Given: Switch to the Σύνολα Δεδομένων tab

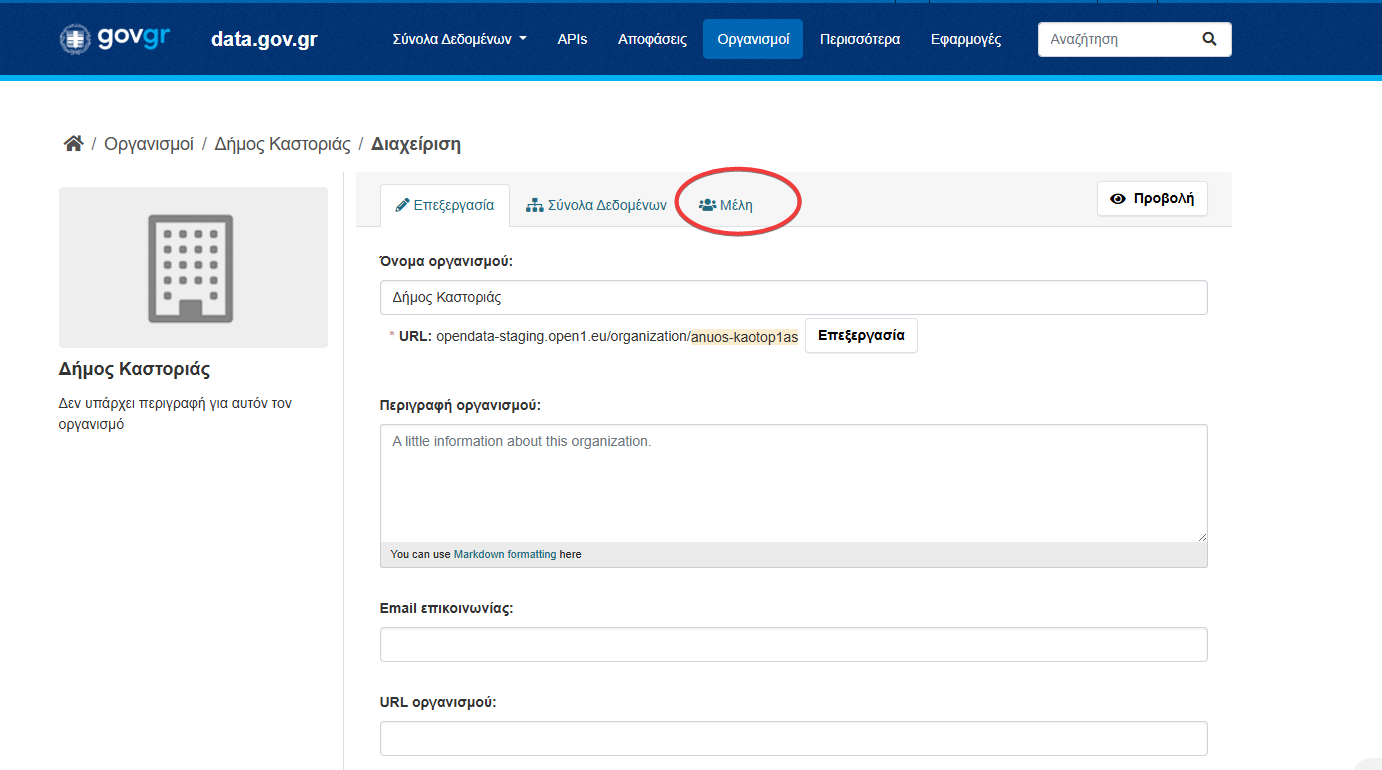Looking at the screenshot, I should [x=596, y=205].
